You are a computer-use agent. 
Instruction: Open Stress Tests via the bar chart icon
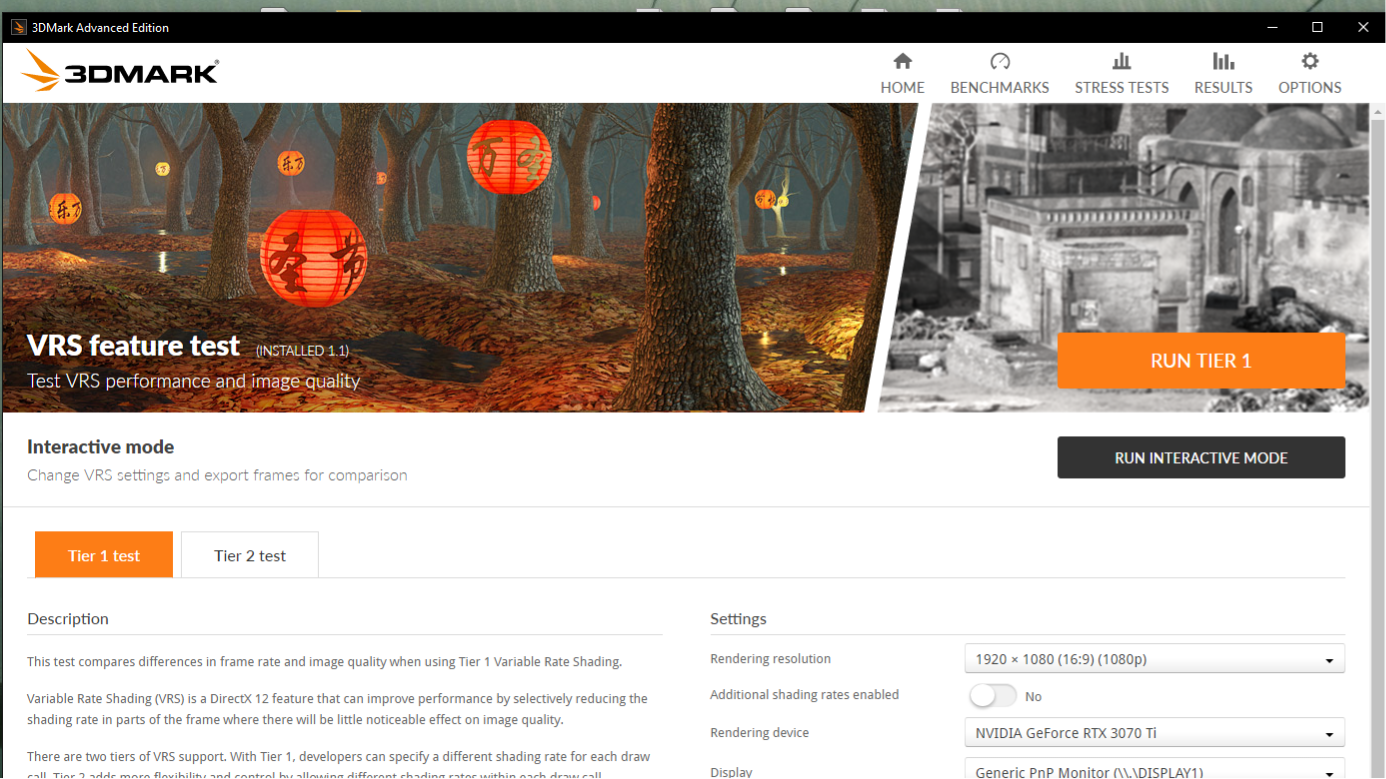(1121, 62)
